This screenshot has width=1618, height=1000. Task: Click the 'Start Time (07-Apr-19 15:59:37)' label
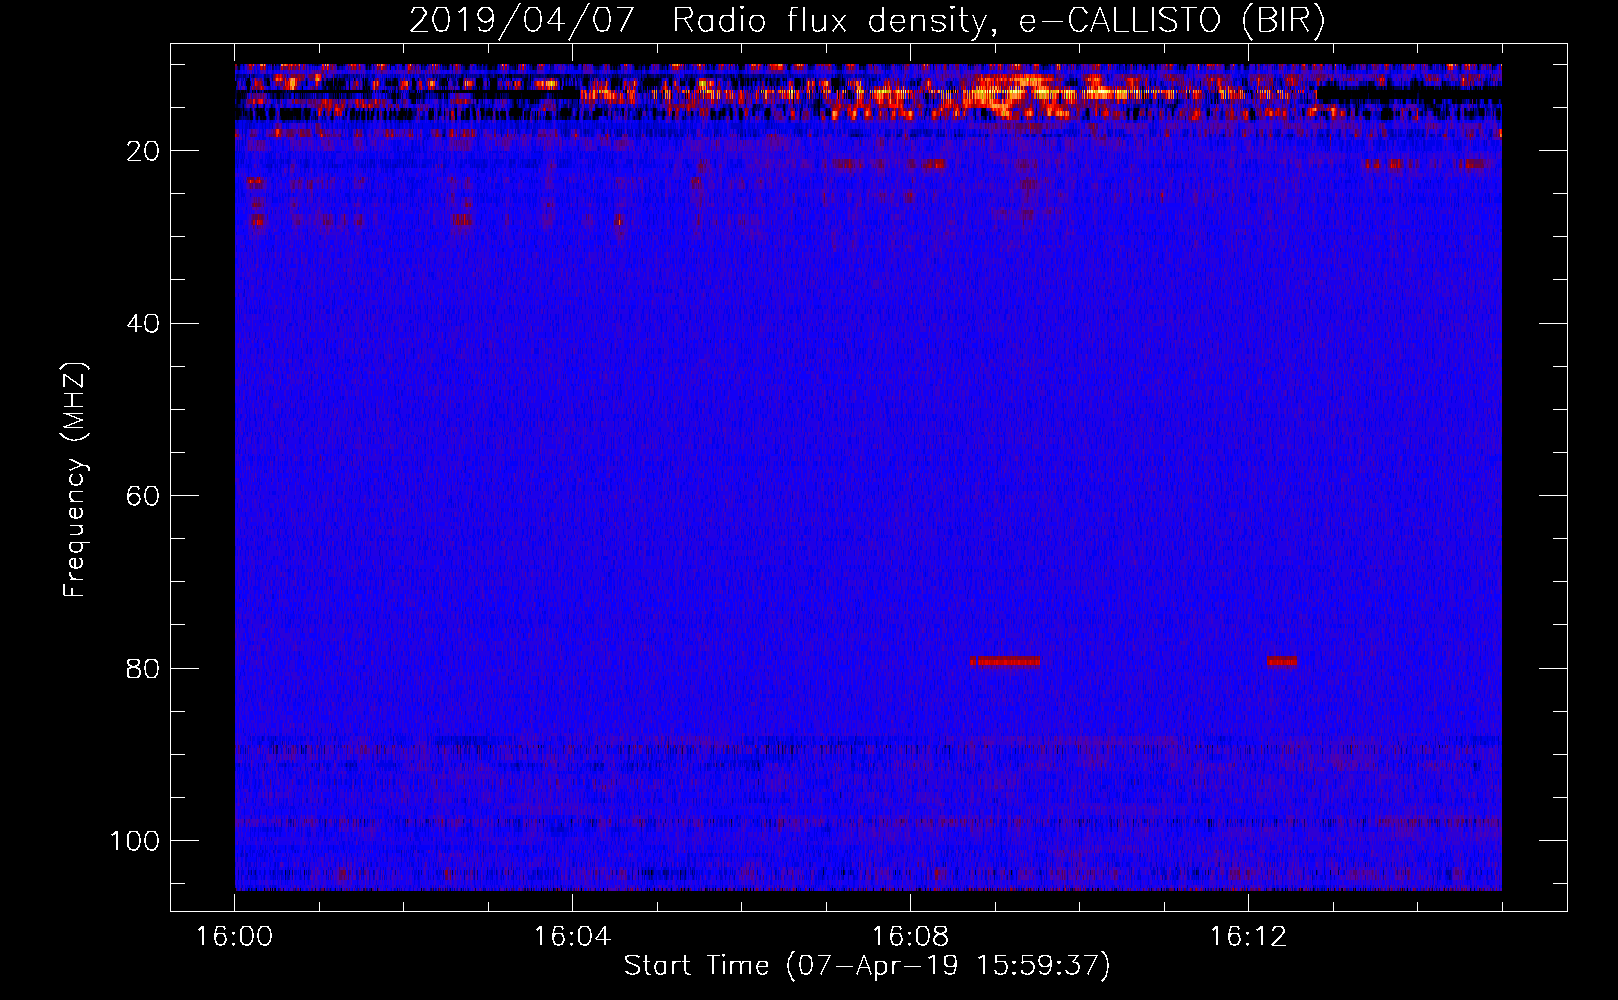tap(867, 966)
